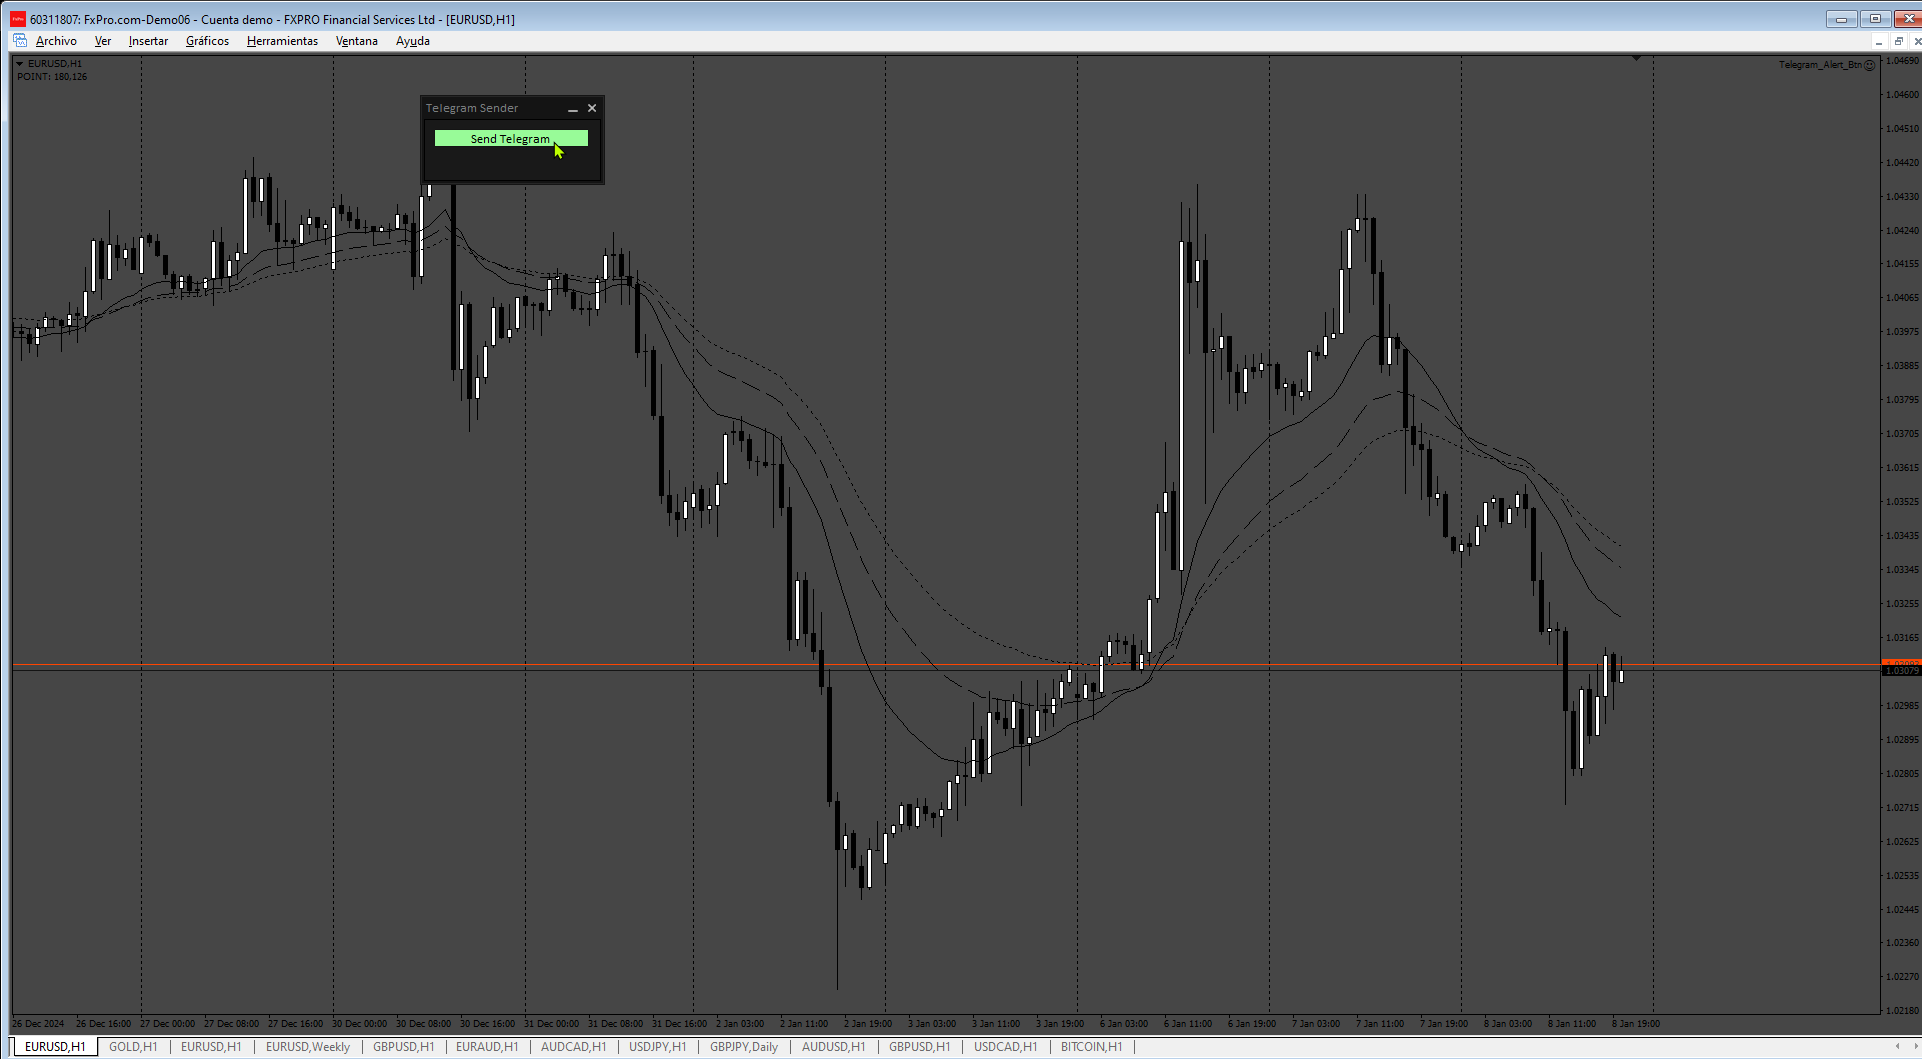Screen dimensions: 1922x1059
Task: Switch to the GBPJPY,Daily chart tab
Action: point(744,1047)
